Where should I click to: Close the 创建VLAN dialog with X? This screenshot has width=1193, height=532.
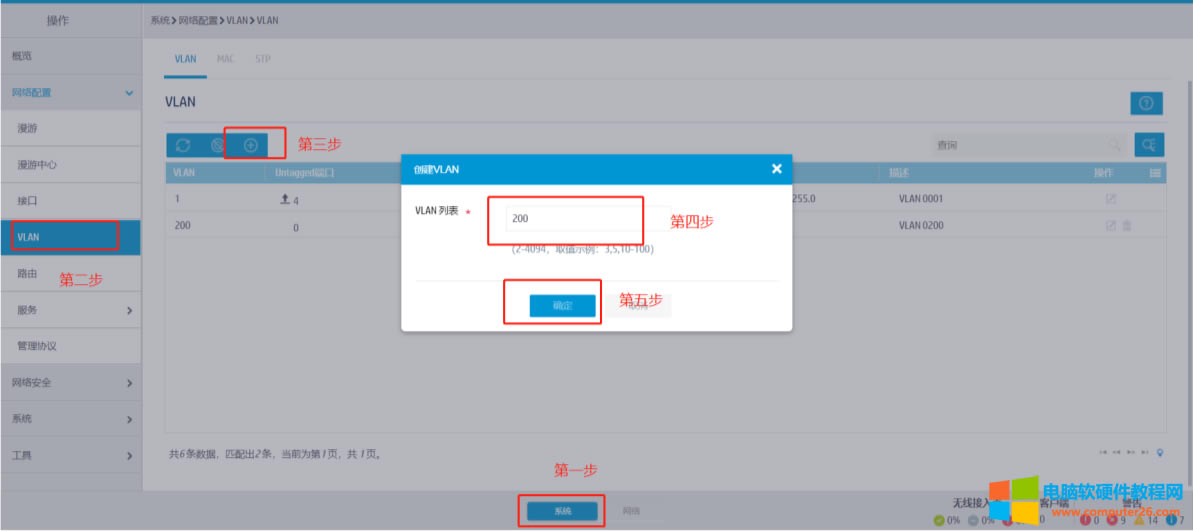[776, 169]
